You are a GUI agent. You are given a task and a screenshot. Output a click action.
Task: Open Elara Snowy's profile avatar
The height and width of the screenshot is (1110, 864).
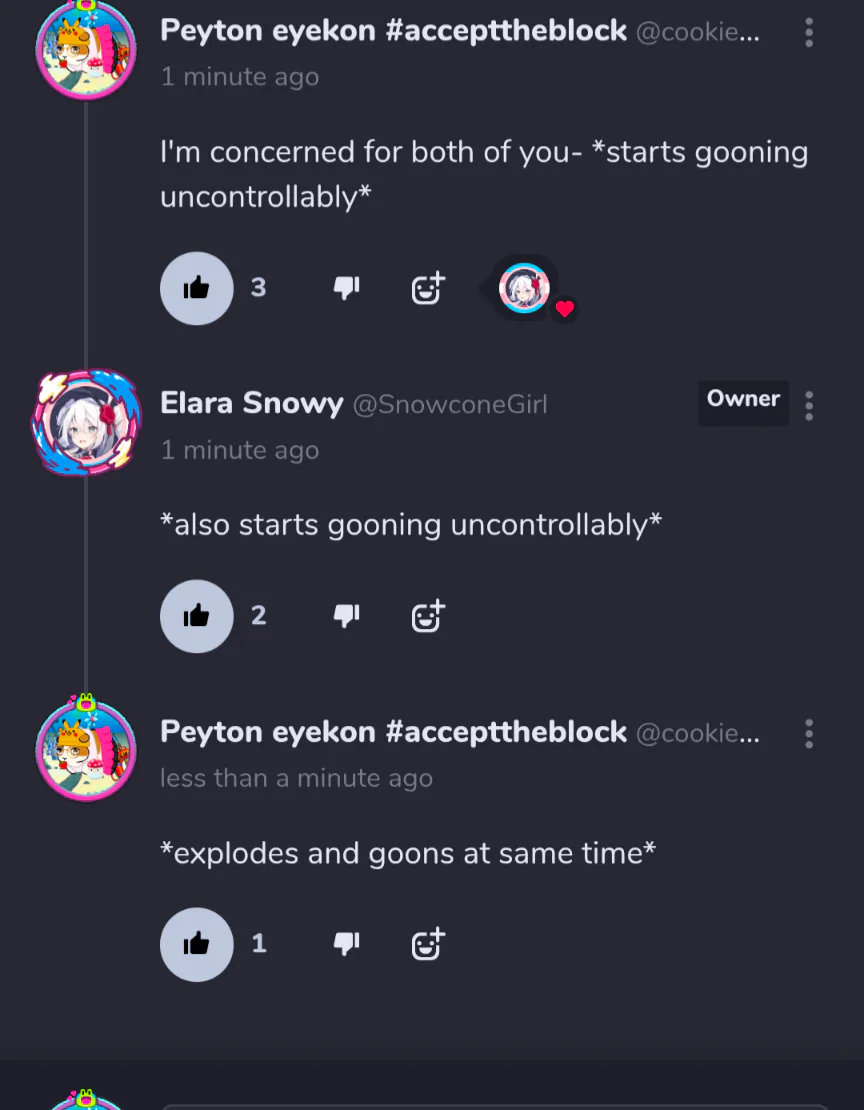tap(86, 421)
